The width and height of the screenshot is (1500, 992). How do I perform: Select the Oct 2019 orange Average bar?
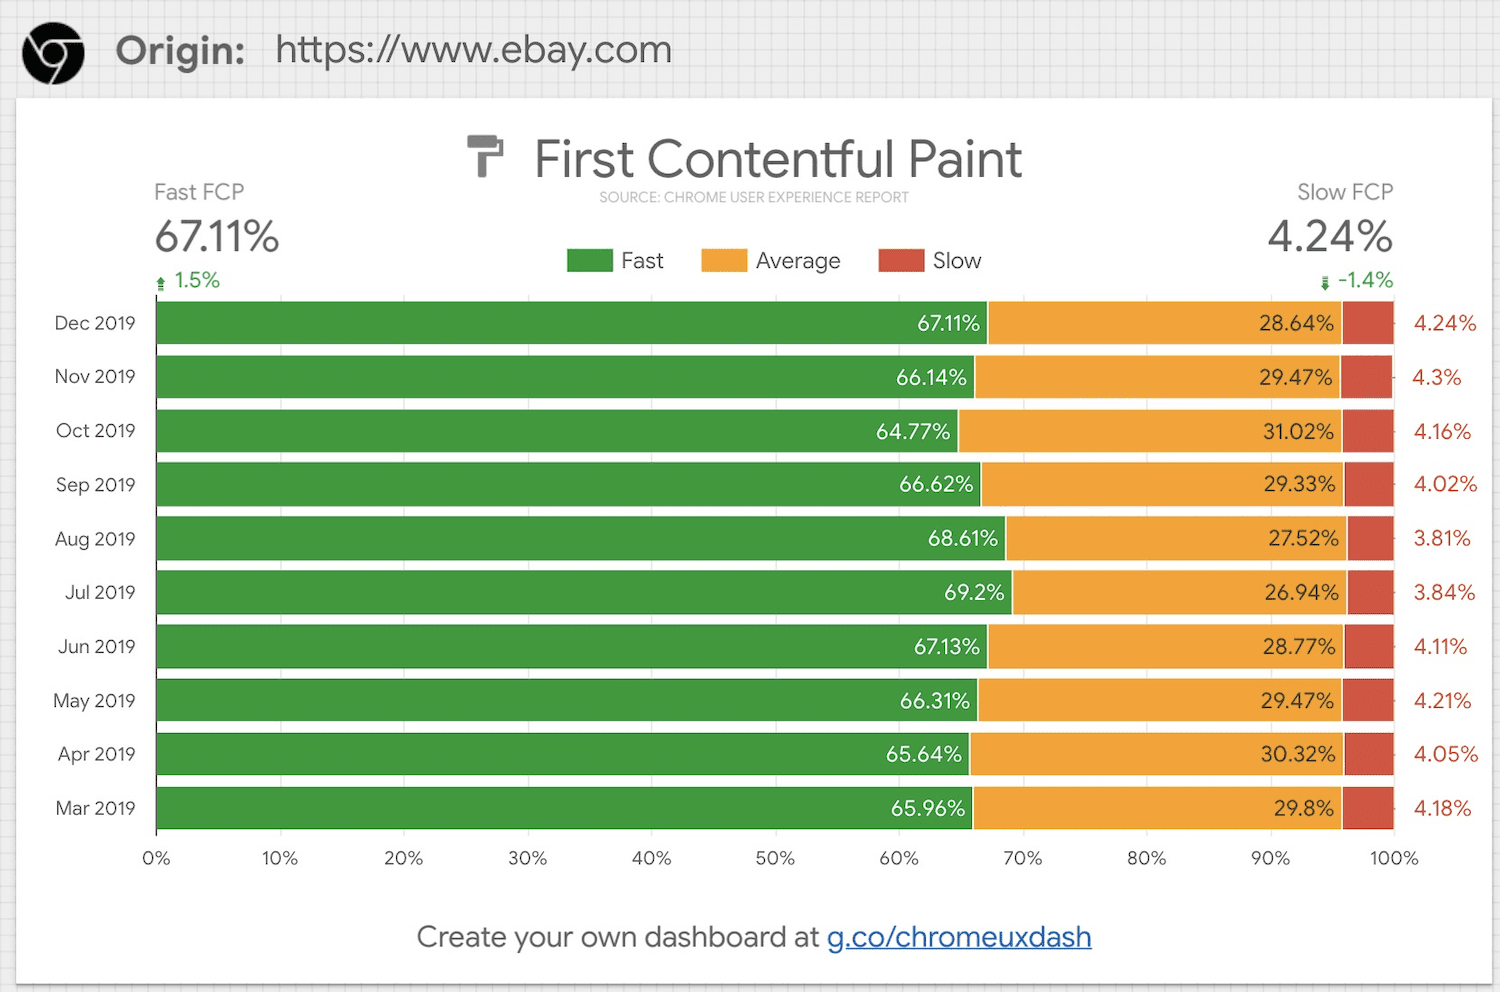1150,431
